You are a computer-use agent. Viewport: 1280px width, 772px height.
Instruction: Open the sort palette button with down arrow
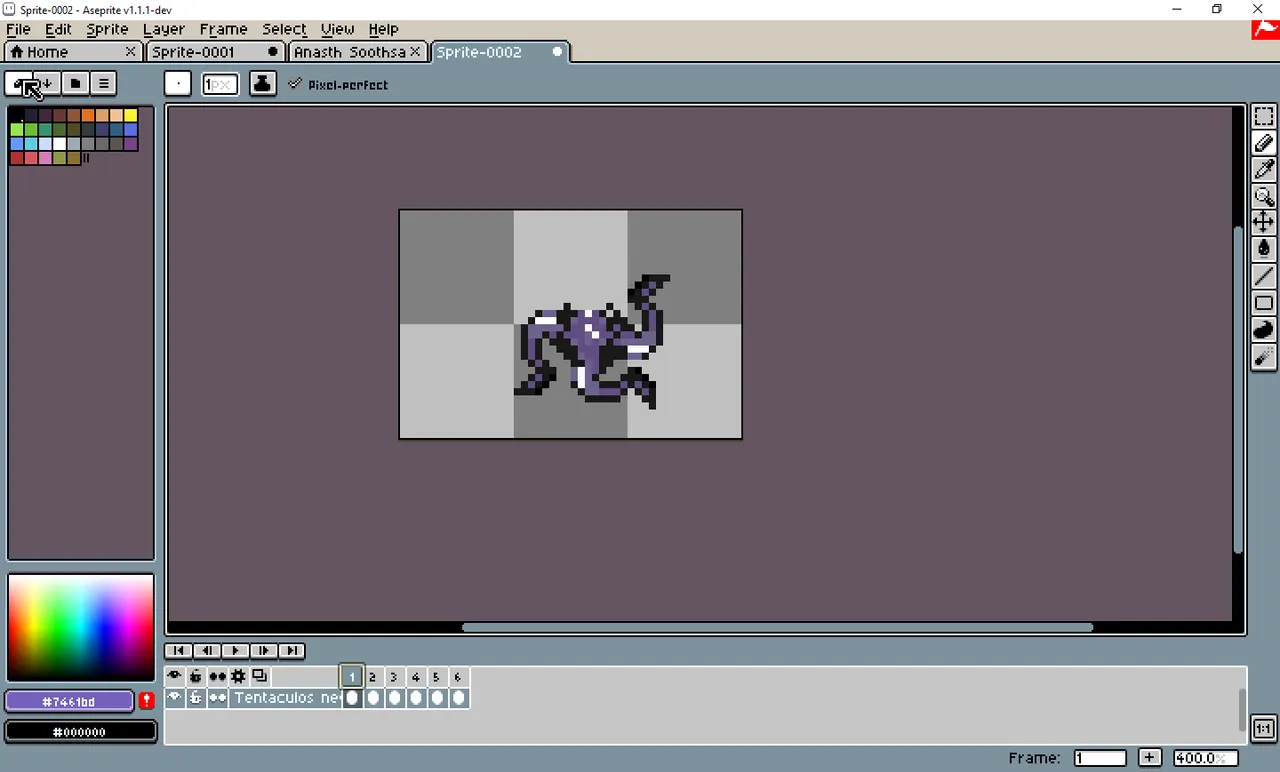click(x=47, y=83)
